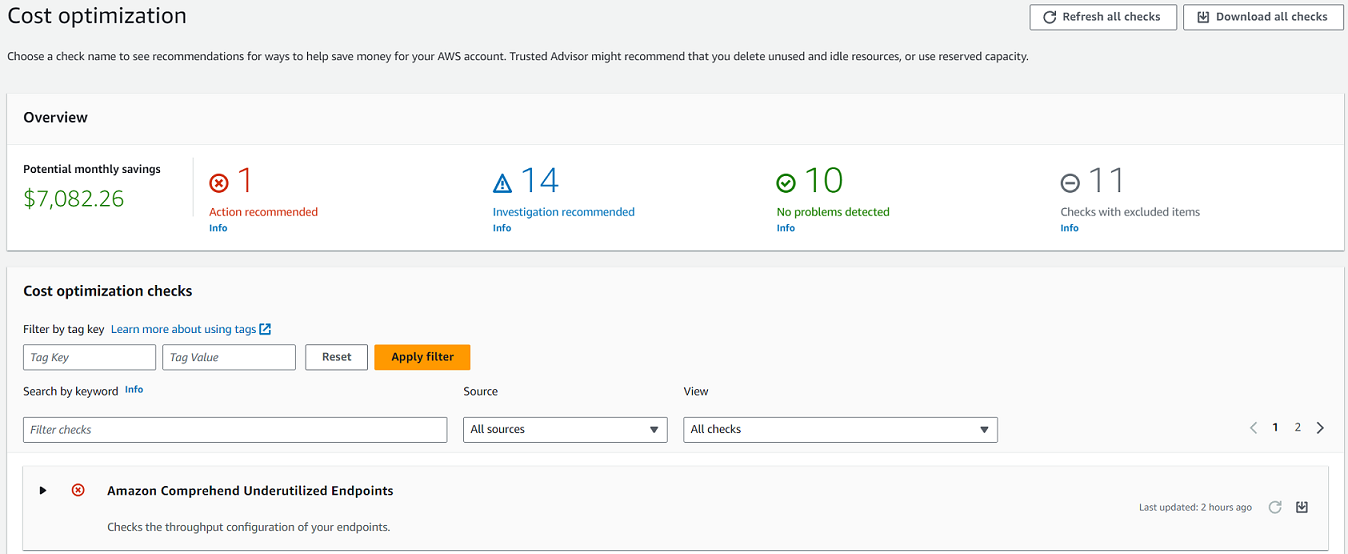Click the gray excluded items minus icon
The height and width of the screenshot is (554, 1348).
coord(1070,183)
